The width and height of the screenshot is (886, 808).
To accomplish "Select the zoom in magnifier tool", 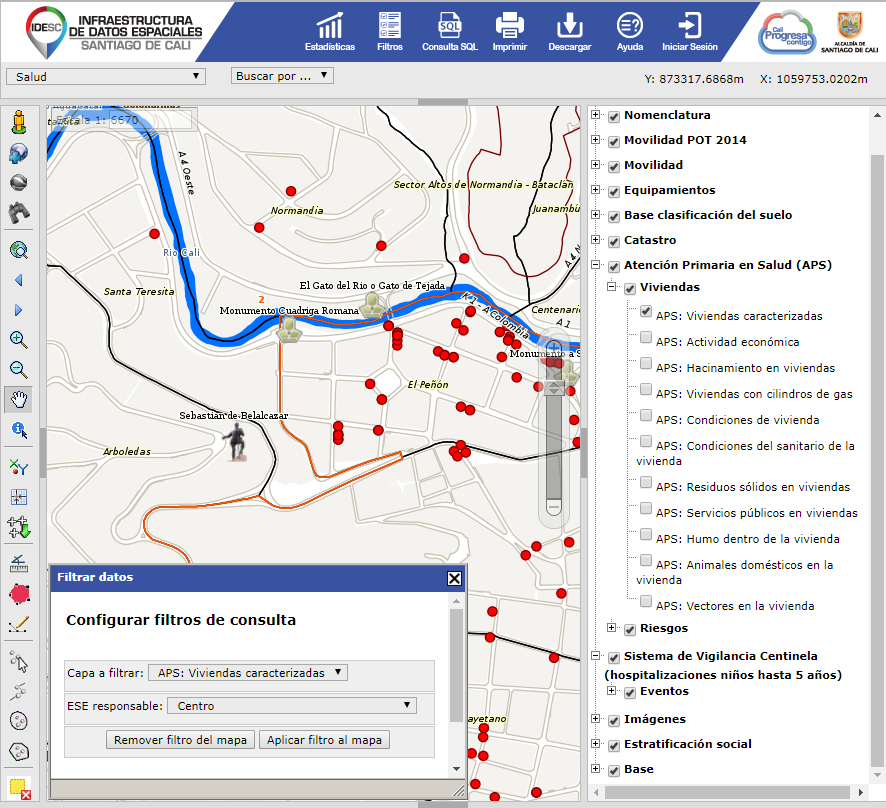I will (x=18, y=340).
